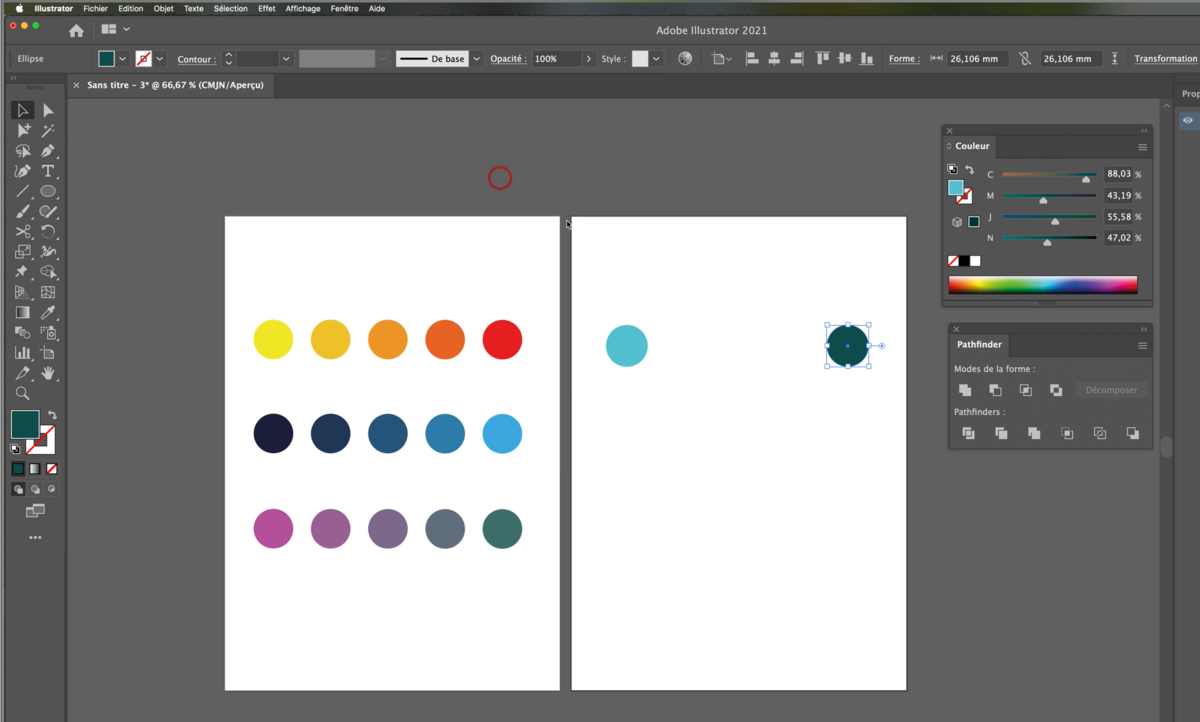The image size is (1200, 722).
Task: Open the fill color dropdown
Action: 123,59
